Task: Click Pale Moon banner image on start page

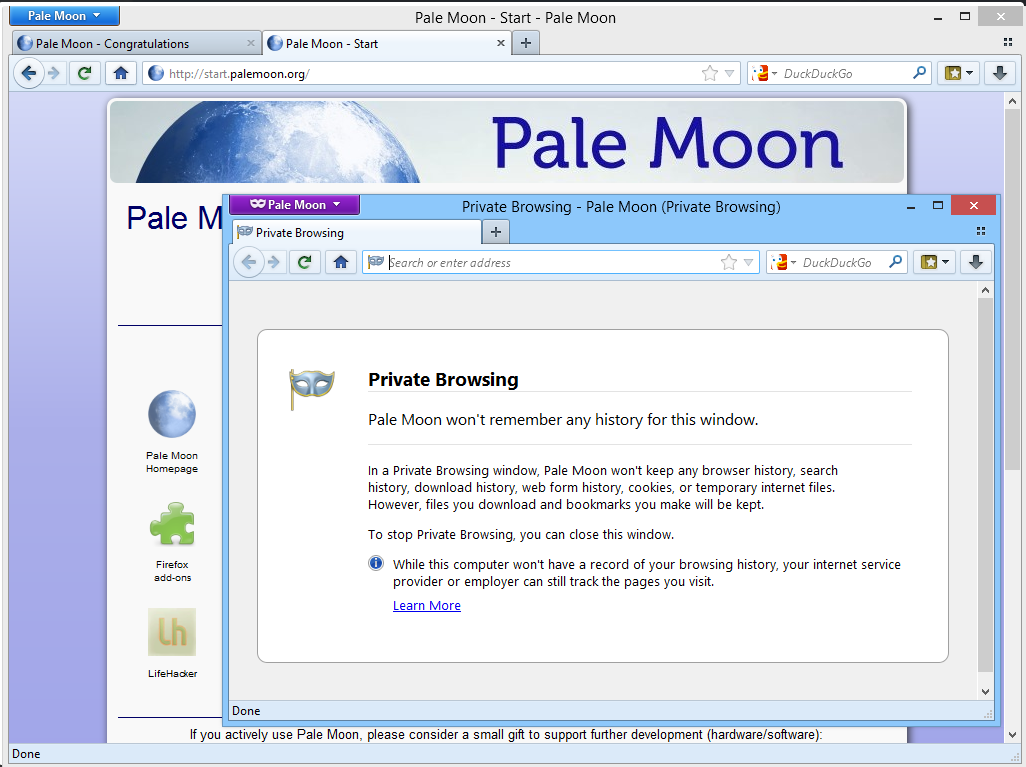Action: pyautogui.click(x=506, y=141)
